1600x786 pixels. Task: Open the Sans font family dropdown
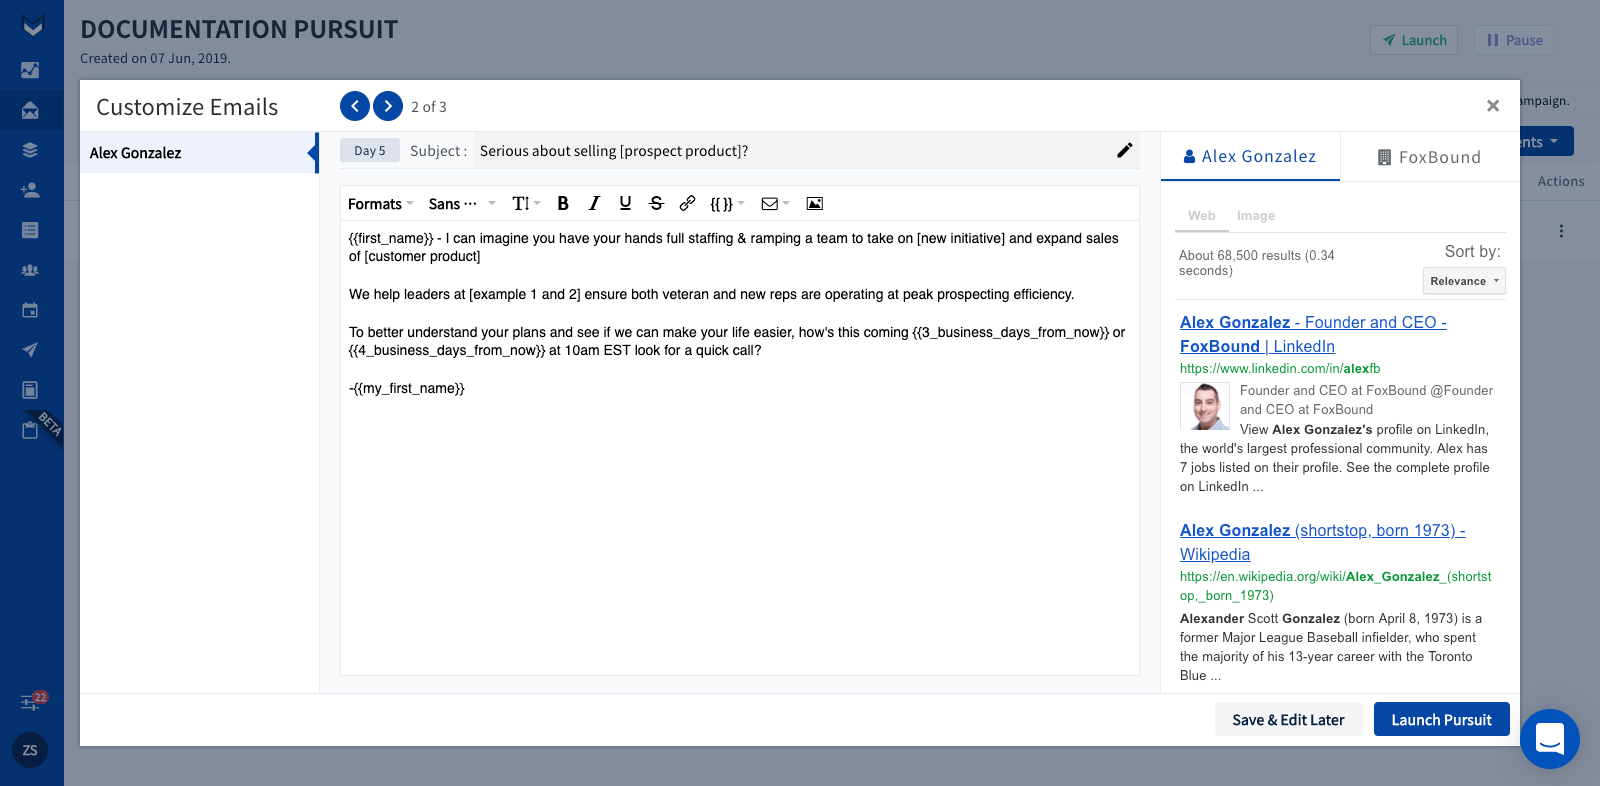(x=462, y=203)
